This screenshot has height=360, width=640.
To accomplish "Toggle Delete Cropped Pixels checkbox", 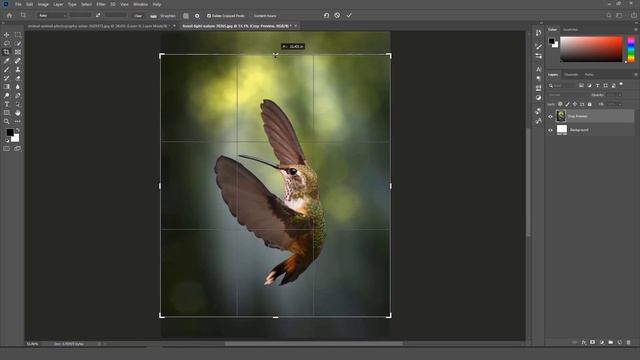I will pos(209,16).
